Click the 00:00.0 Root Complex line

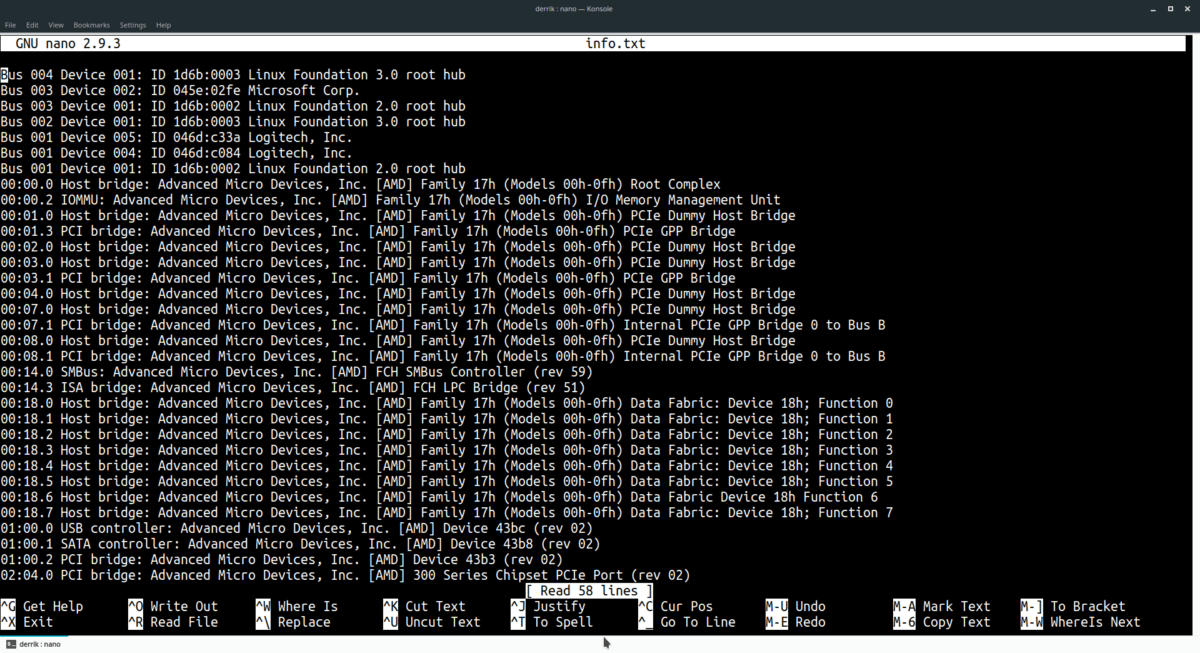pos(360,184)
